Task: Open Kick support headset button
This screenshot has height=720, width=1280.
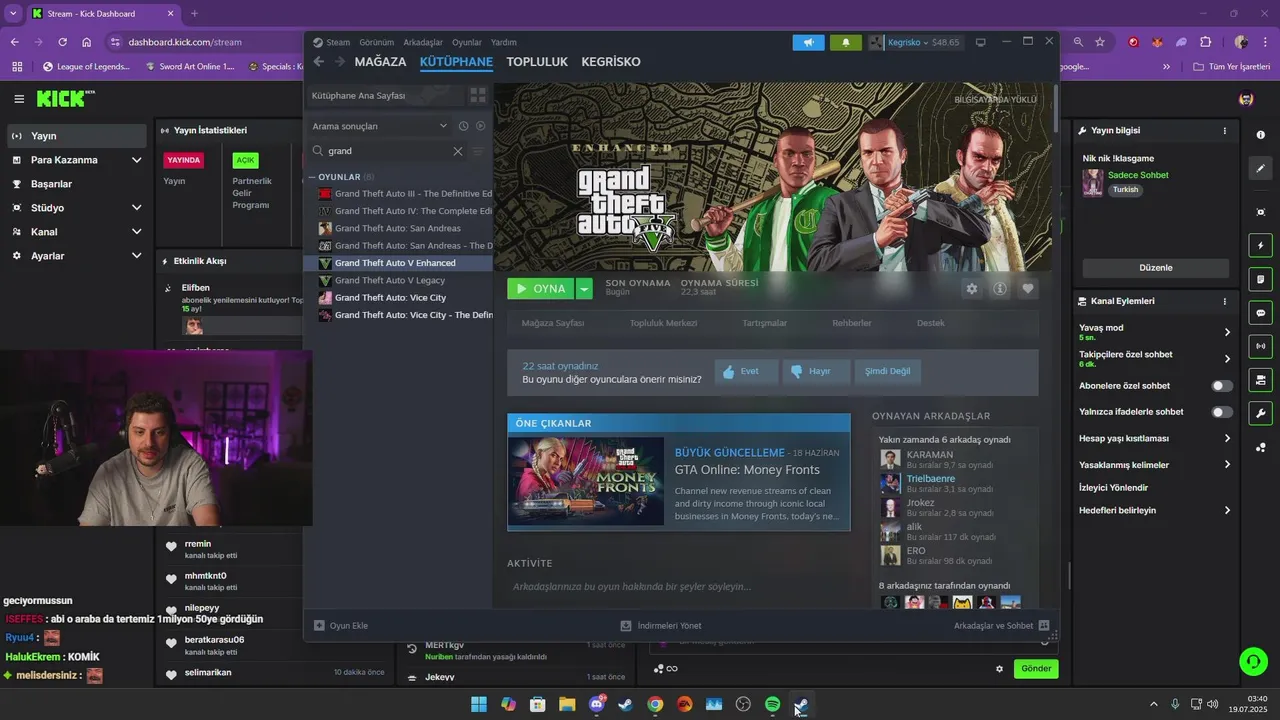Action: (x=1253, y=661)
